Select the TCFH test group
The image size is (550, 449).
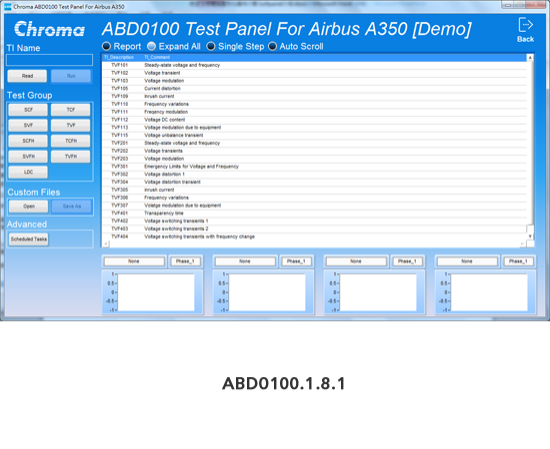pyautogui.click(x=71, y=141)
